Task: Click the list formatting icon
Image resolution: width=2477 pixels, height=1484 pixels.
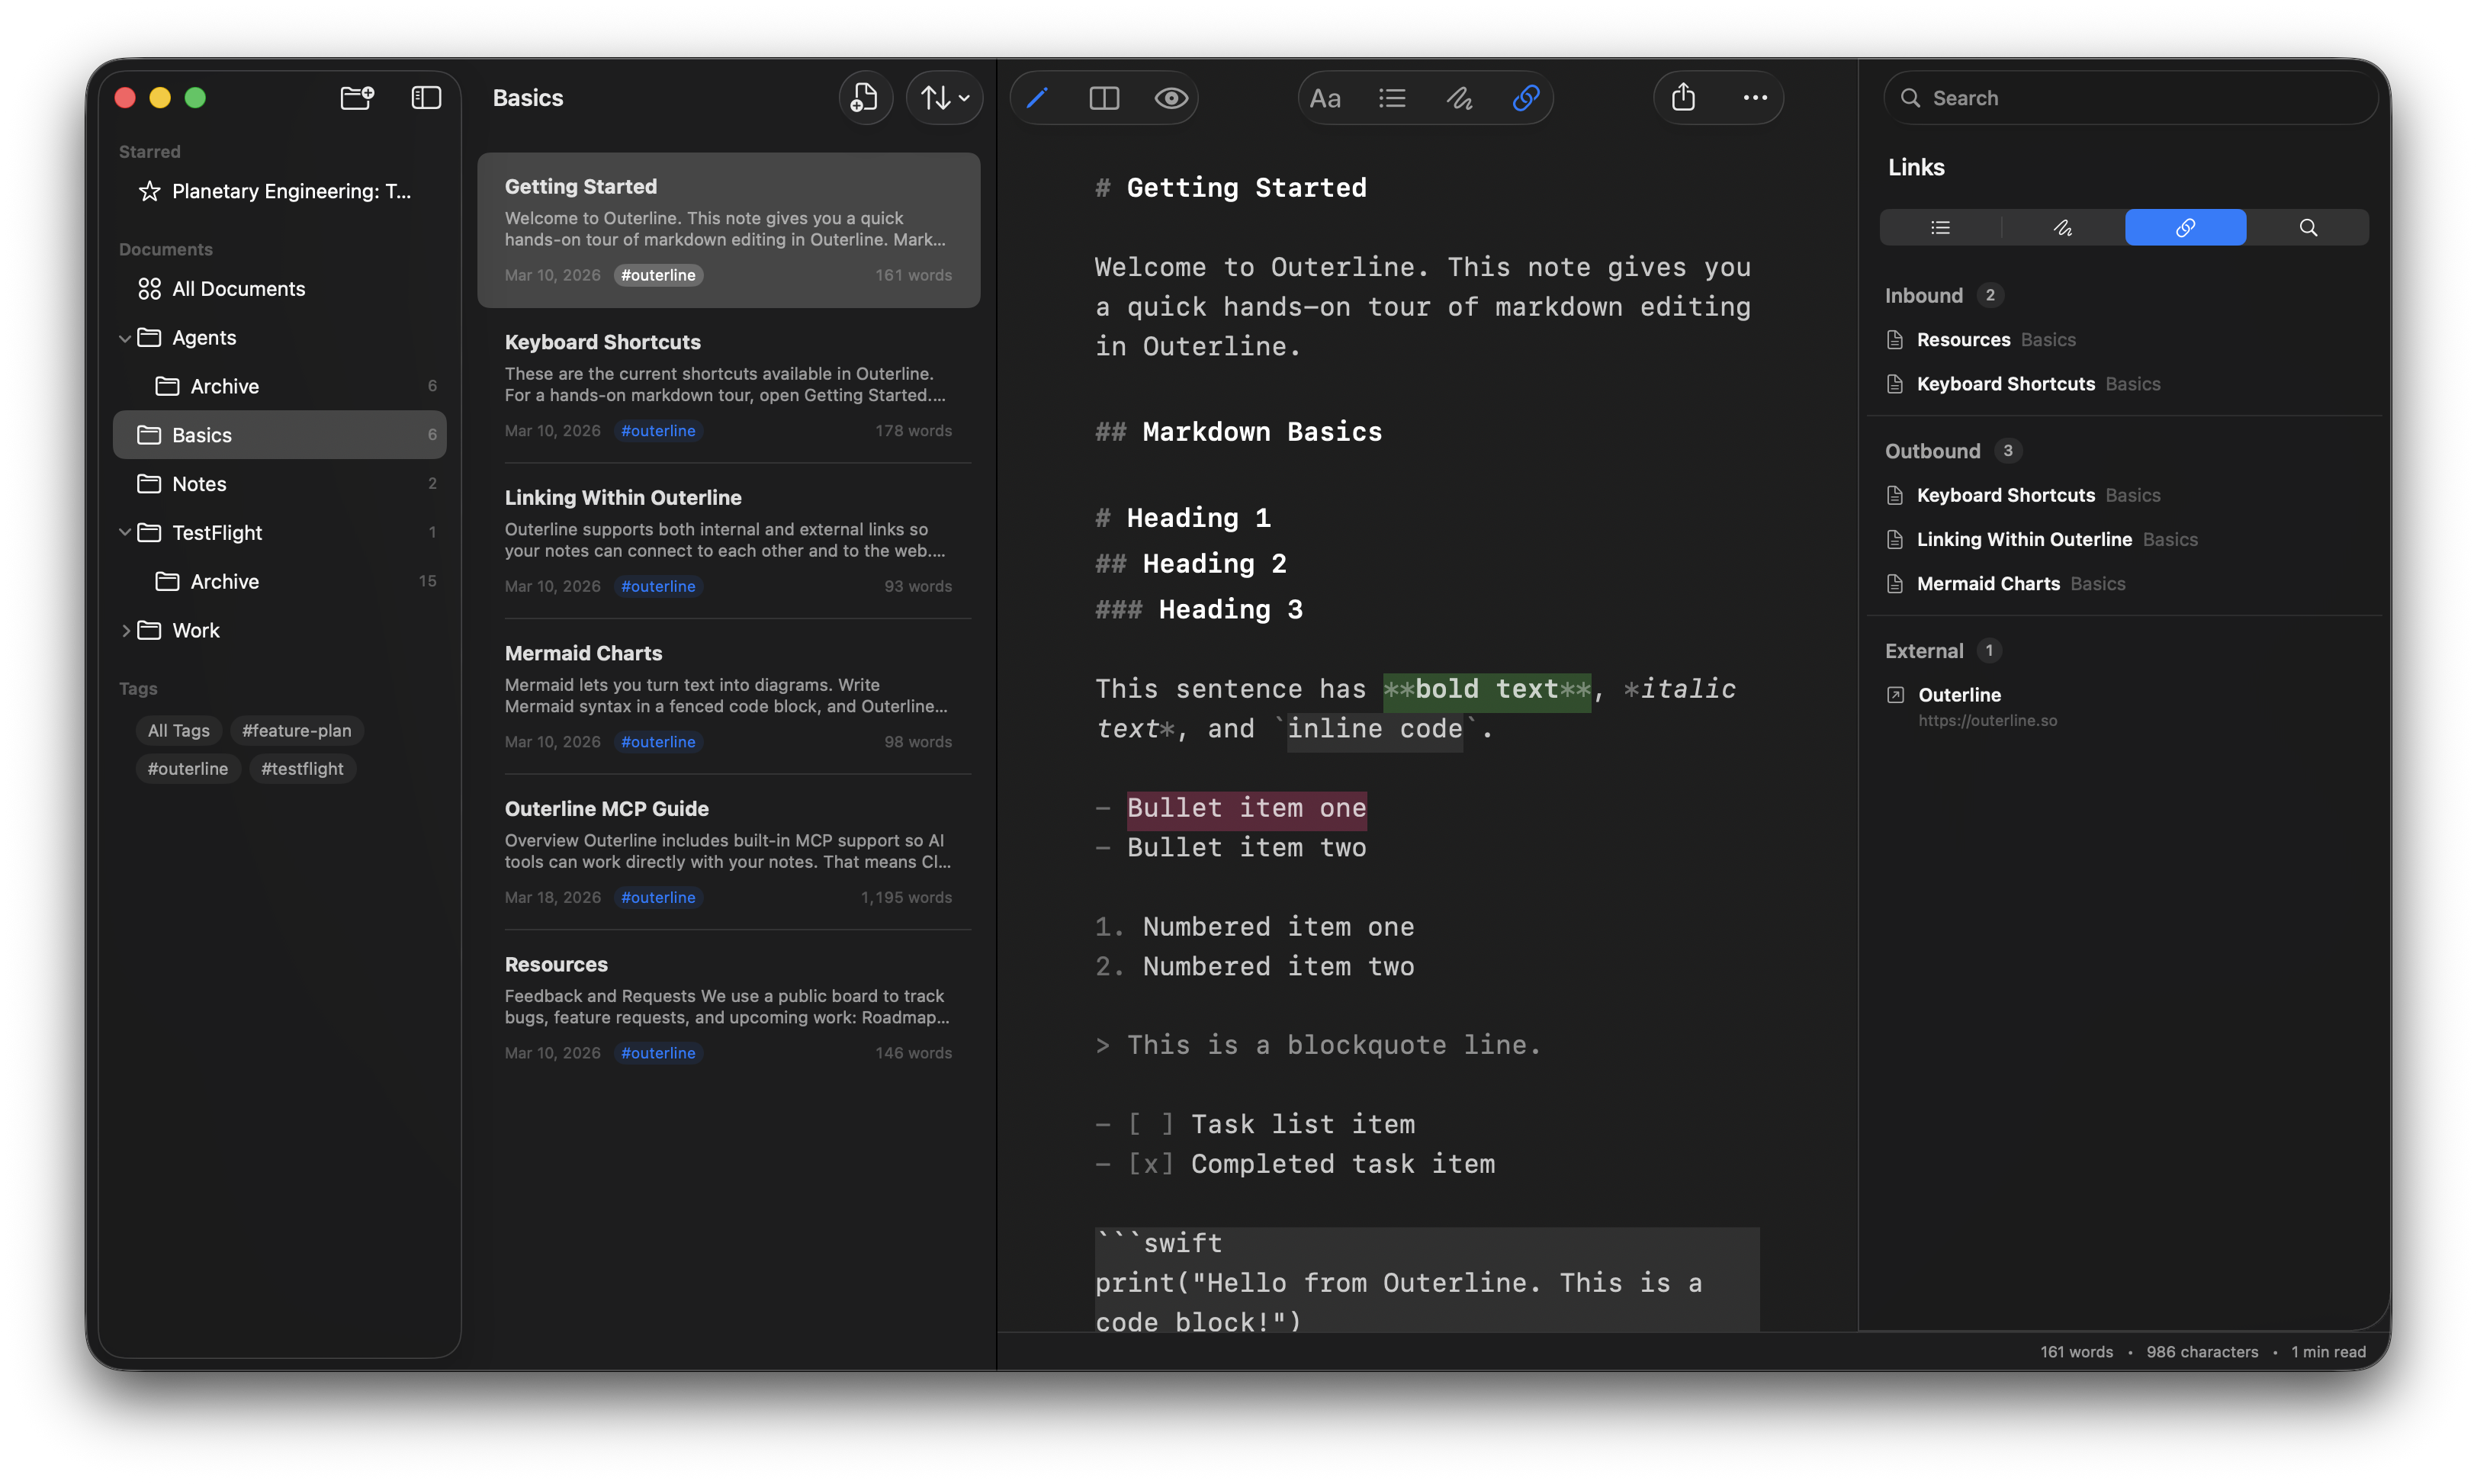Action: (1392, 97)
